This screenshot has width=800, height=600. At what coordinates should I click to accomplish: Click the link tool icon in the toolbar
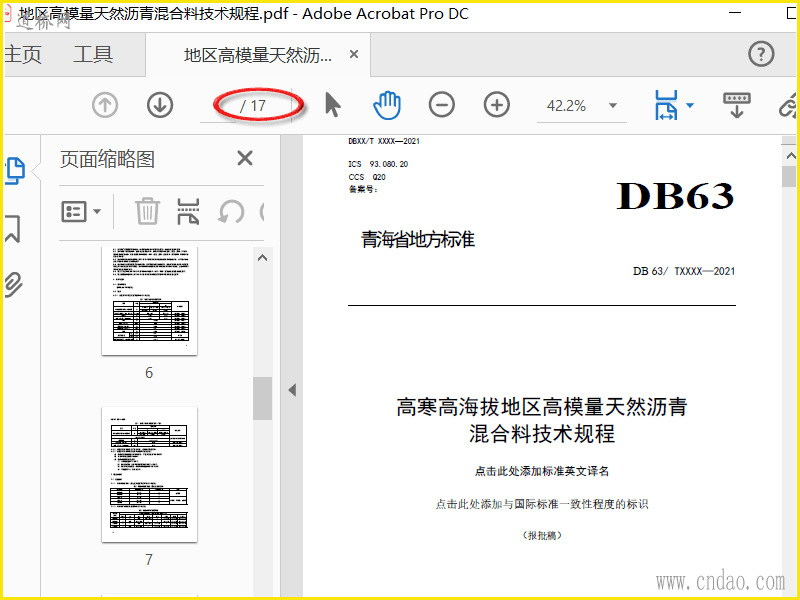click(x=788, y=106)
